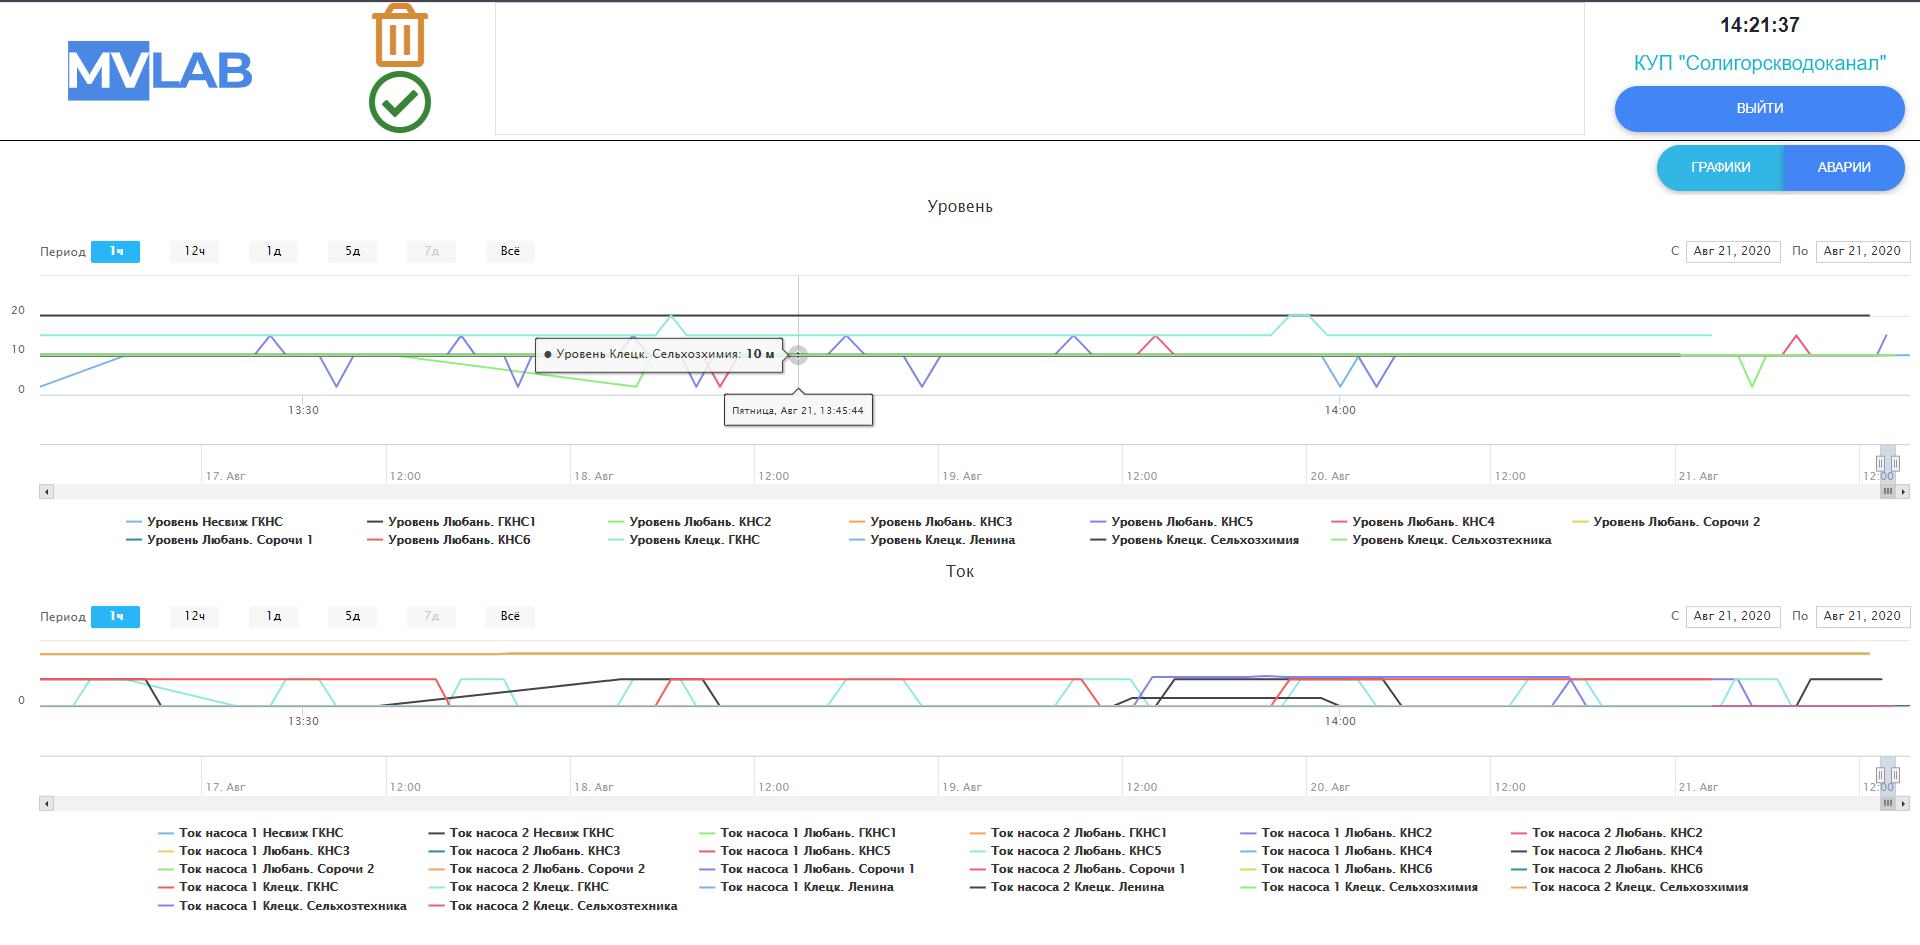Switch to the АВАРИИ tab
This screenshot has height=945, width=1920.
point(1843,168)
